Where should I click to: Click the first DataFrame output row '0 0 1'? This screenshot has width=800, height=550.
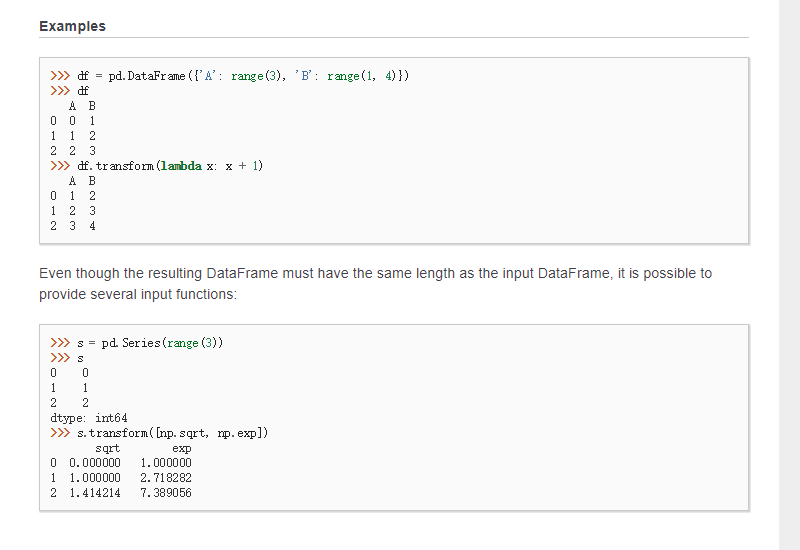[73, 121]
